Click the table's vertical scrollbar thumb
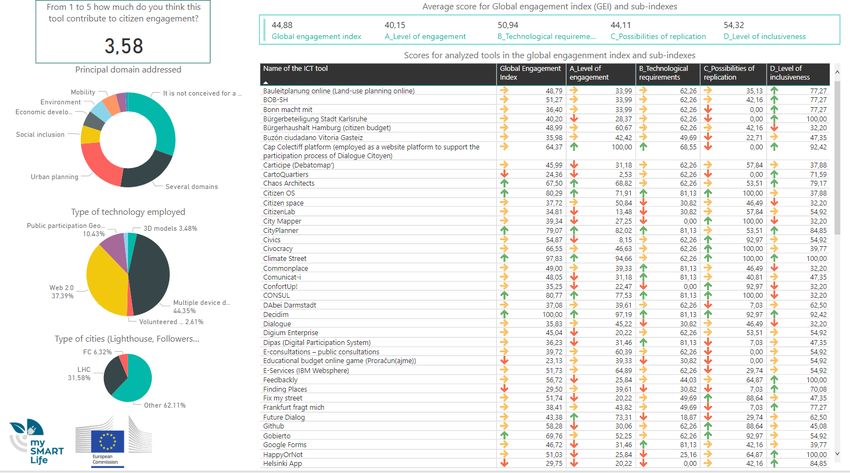The image size is (850, 473). [839, 157]
